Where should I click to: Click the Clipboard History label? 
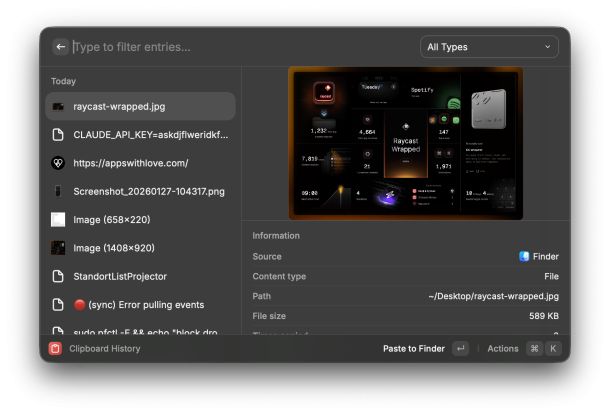tap(105, 348)
